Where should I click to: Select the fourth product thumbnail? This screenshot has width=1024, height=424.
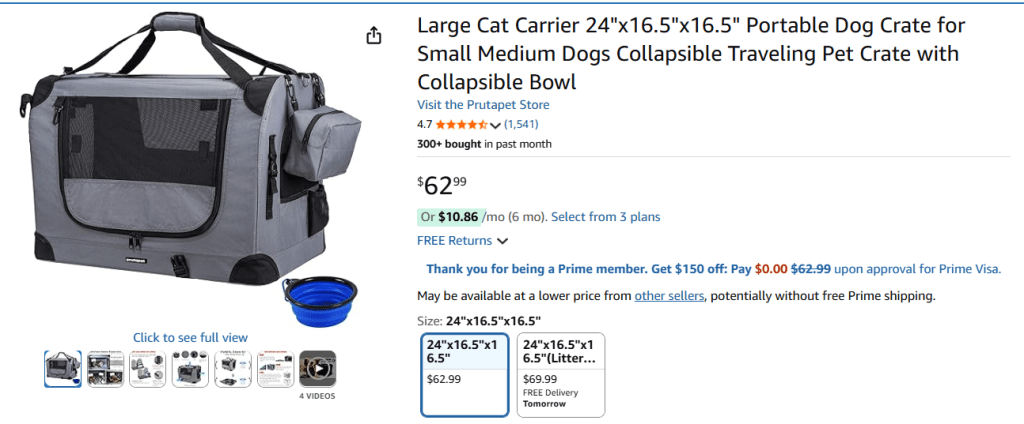[190, 368]
